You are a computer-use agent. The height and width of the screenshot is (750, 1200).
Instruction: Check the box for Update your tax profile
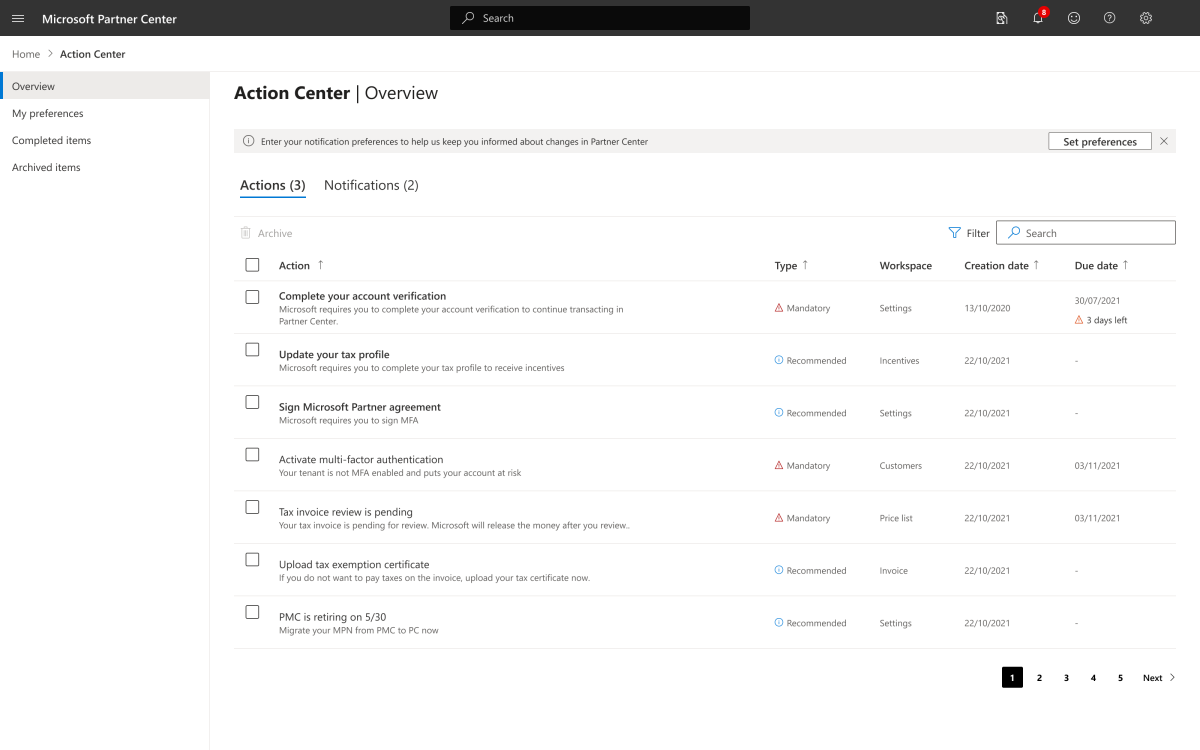pos(252,349)
